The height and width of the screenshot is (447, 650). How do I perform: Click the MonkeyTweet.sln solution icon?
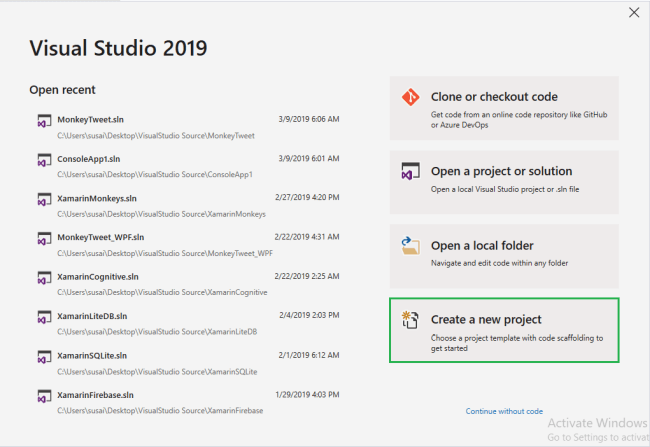44,122
